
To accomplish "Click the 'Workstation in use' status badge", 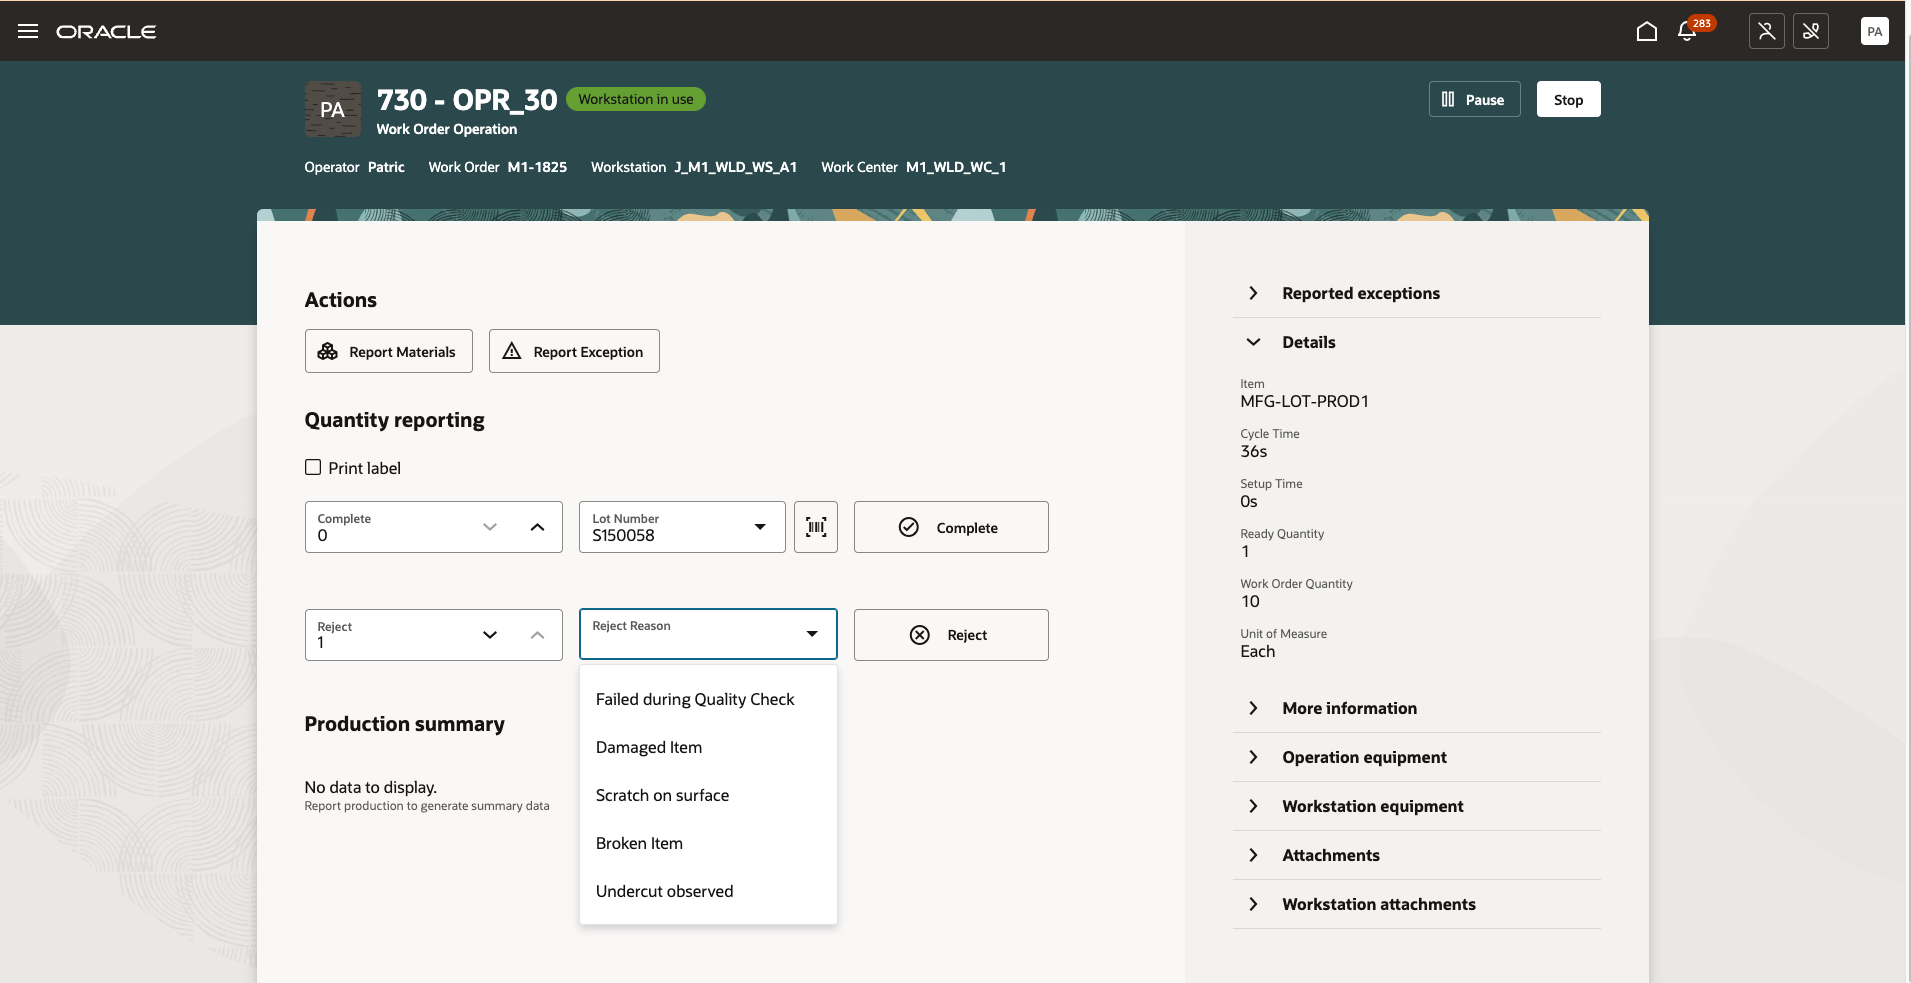I will [x=636, y=99].
